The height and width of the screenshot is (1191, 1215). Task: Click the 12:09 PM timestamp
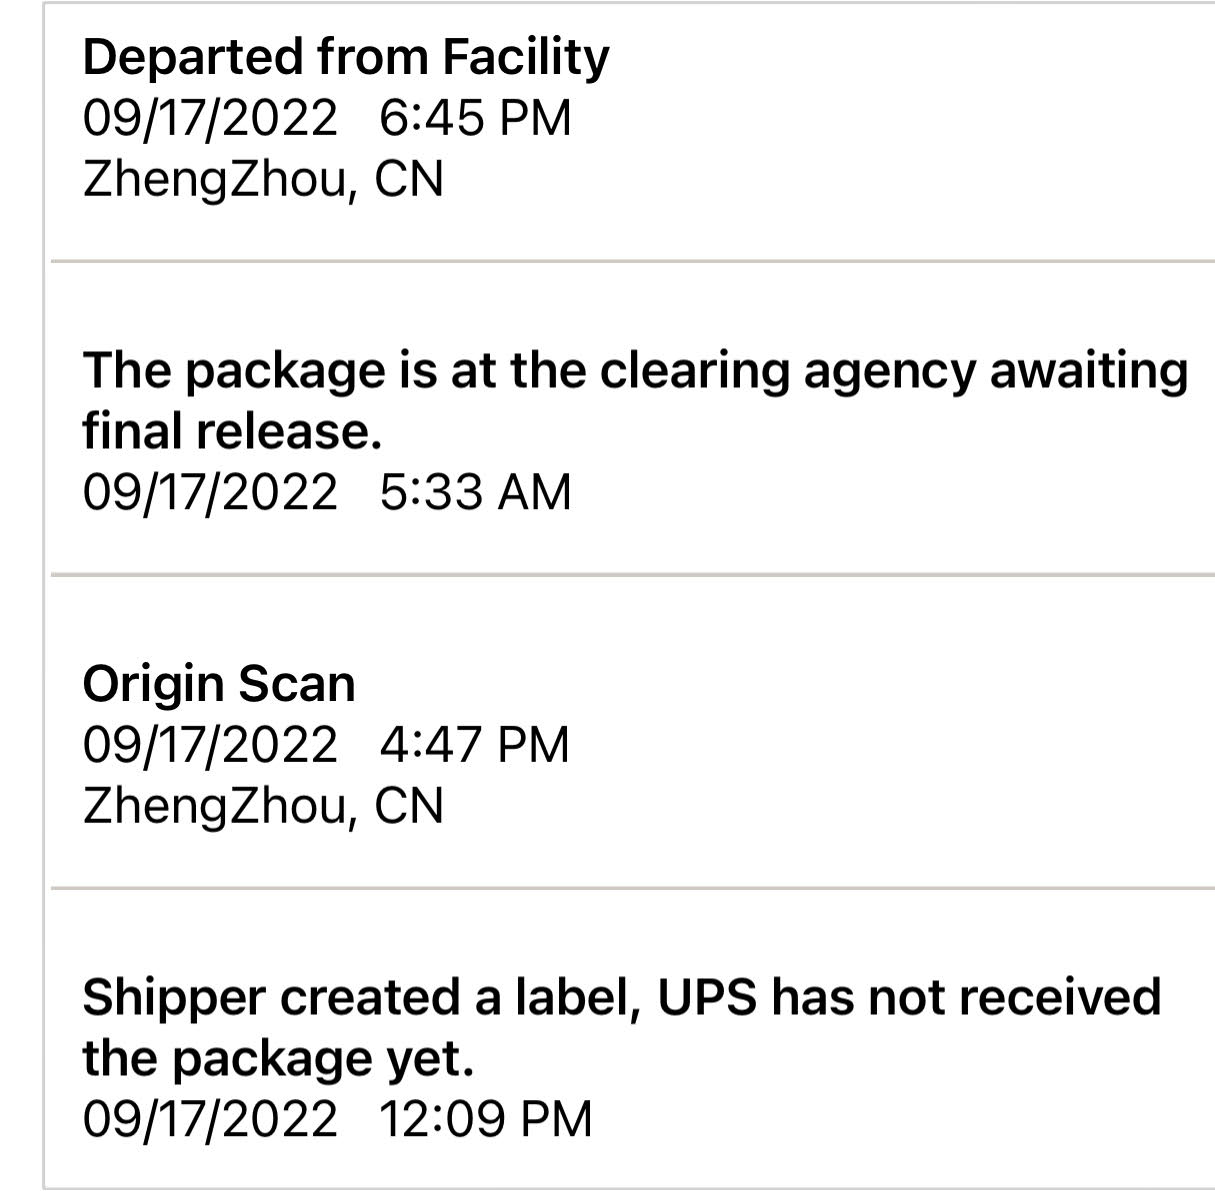[x=485, y=1118]
